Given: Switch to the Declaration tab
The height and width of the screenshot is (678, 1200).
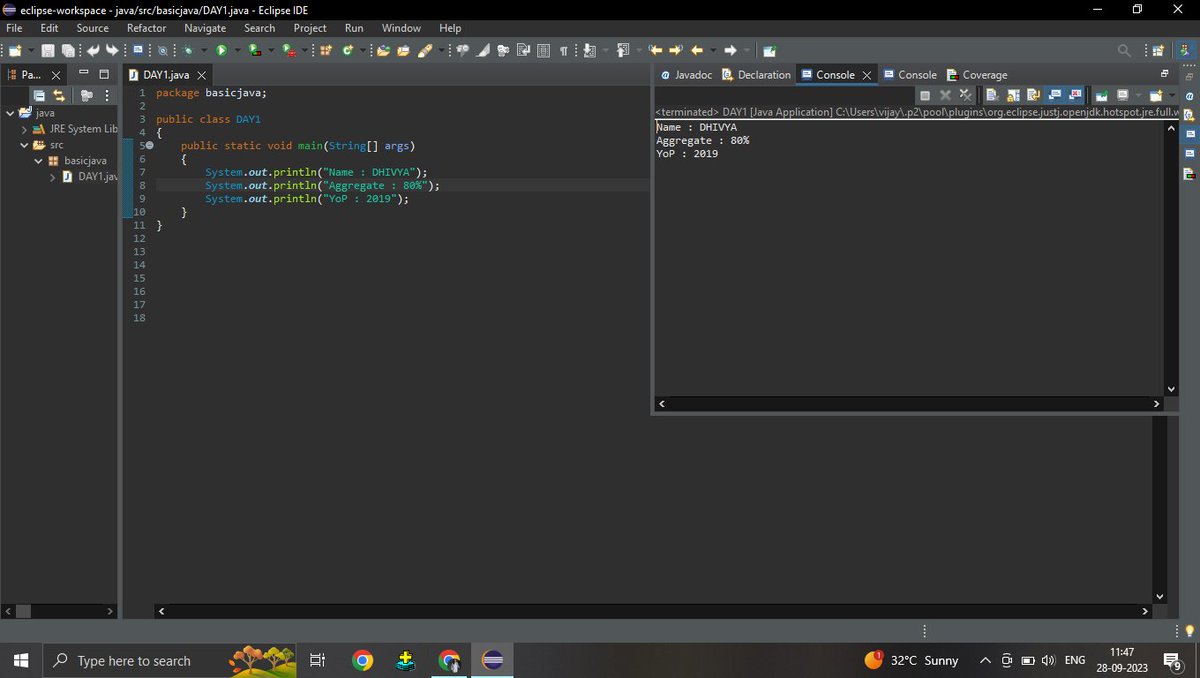Looking at the screenshot, I should pyautogui.click(x=755, y=75).
